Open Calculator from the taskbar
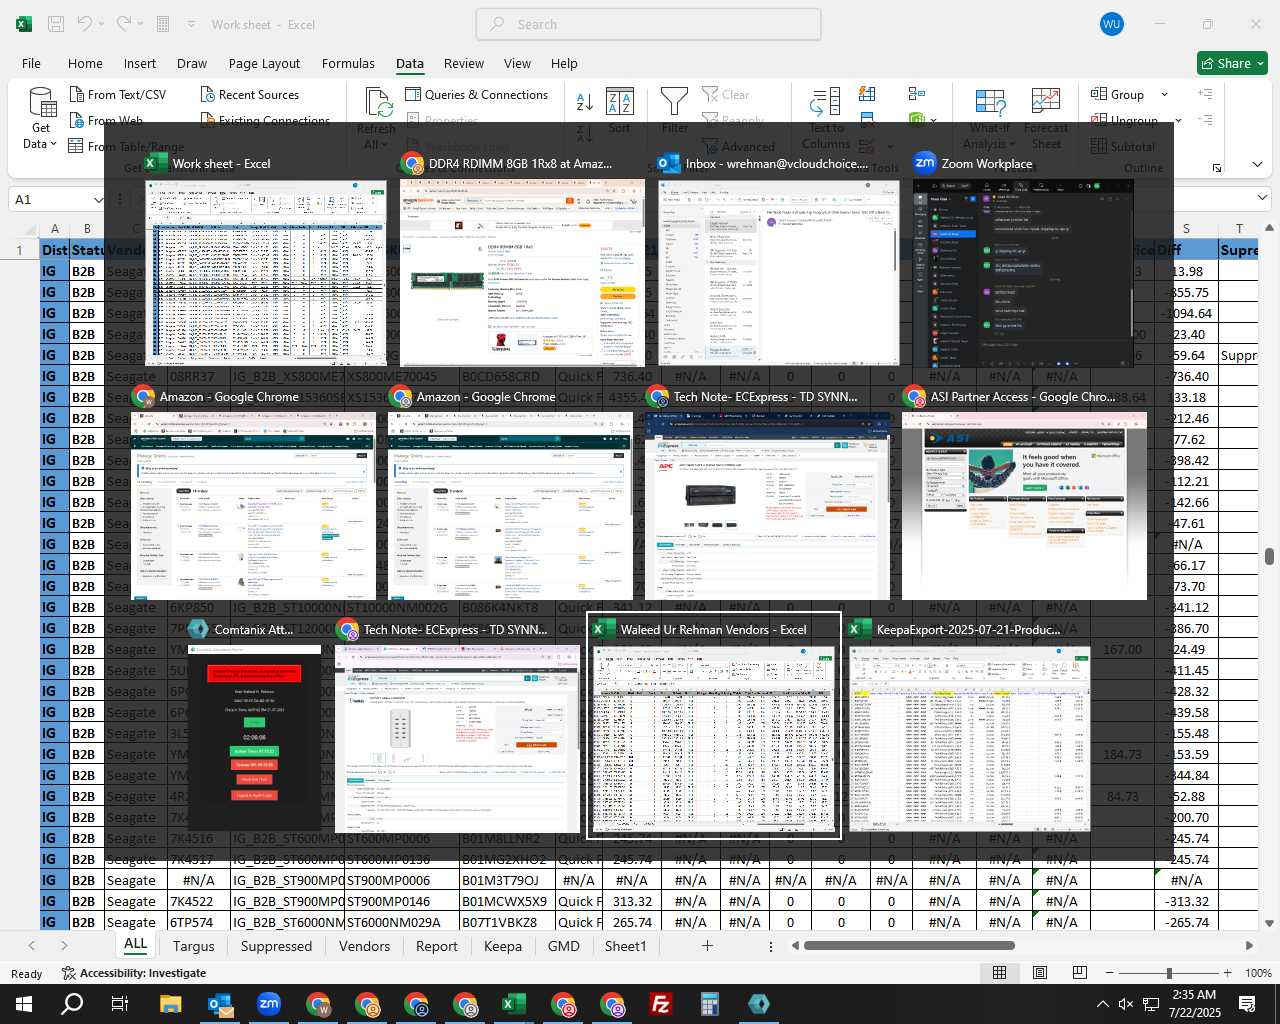This screenshot has width=1280, height=1024. [710, 1004]
